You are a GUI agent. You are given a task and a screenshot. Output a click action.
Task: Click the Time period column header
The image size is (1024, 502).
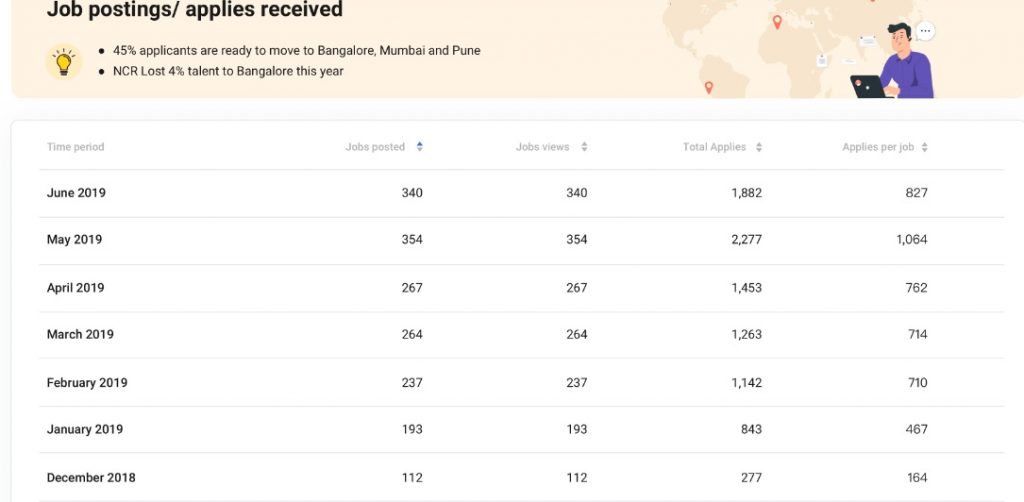pyautogui.click(x=75, y=147)
